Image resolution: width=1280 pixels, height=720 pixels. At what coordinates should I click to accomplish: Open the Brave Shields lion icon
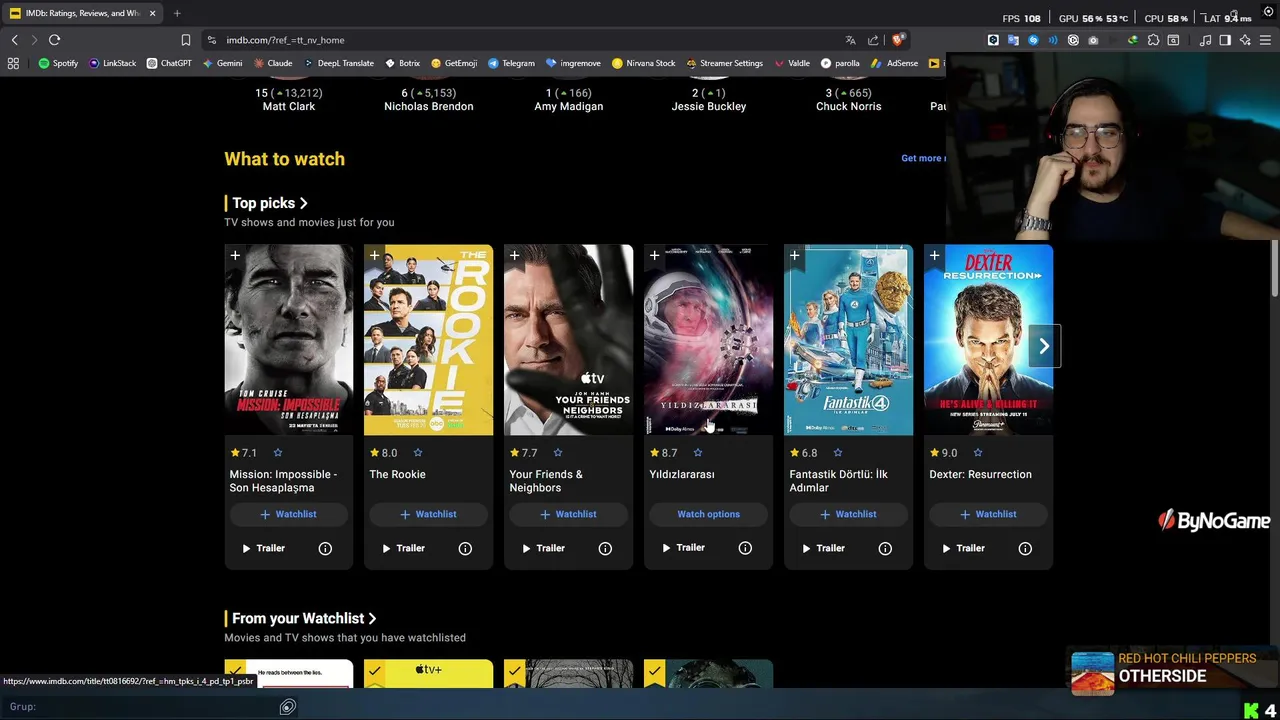click(x=898, y=40)
